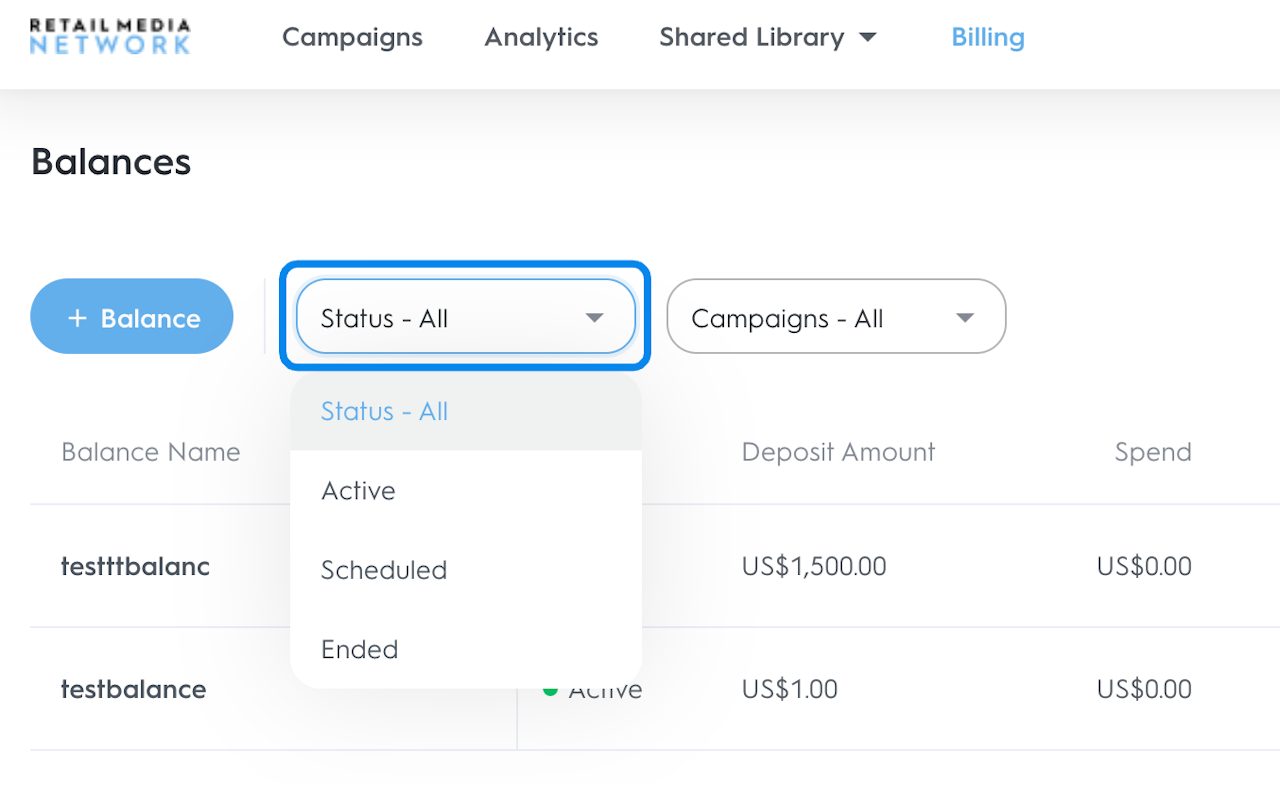Sort by Deposit Amount column header

[x=838, y=452]
